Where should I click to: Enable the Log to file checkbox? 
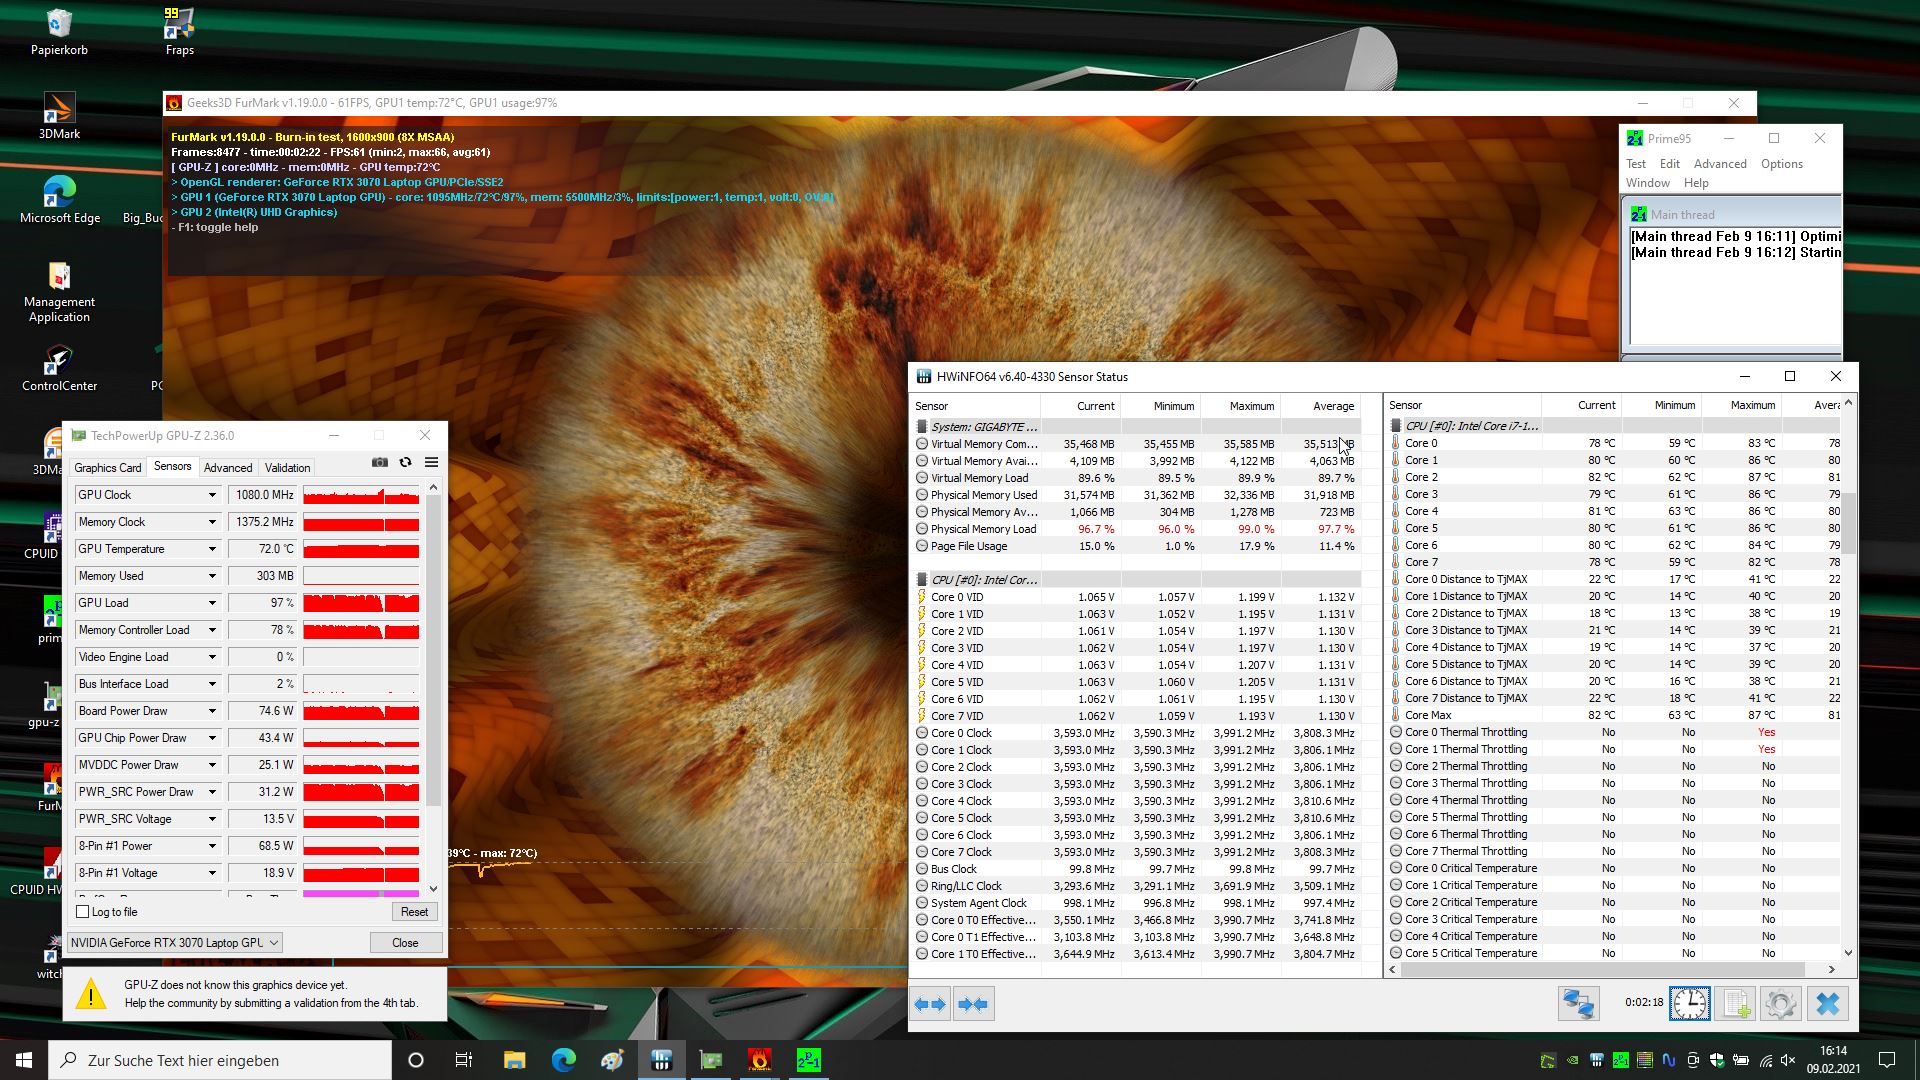(x=83, y=912)
